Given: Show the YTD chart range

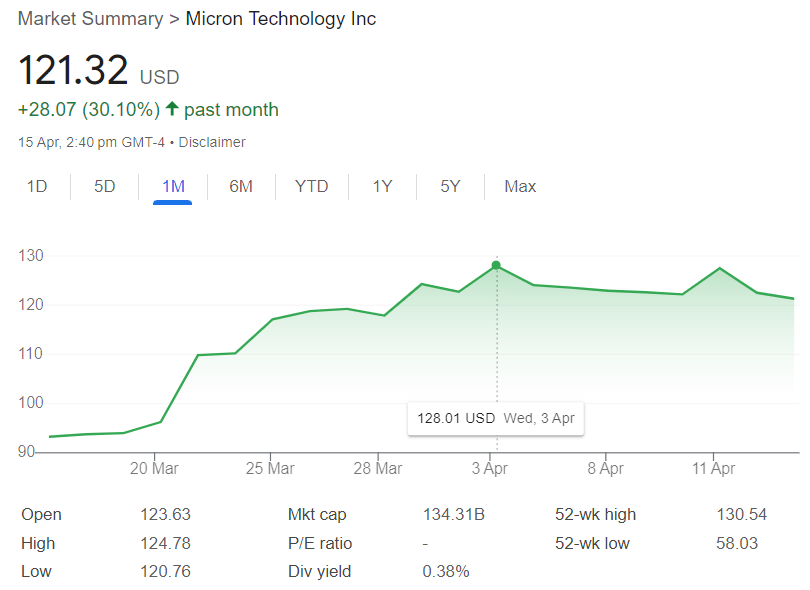Looking at the screenshot, I should pyautogui.click(x=312, y=186).
